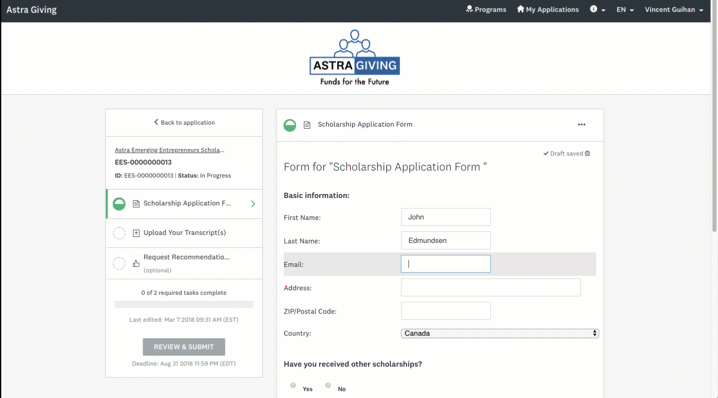Click green progress icon in form header
Screen dimensions: 718x398
pos(290,125)
